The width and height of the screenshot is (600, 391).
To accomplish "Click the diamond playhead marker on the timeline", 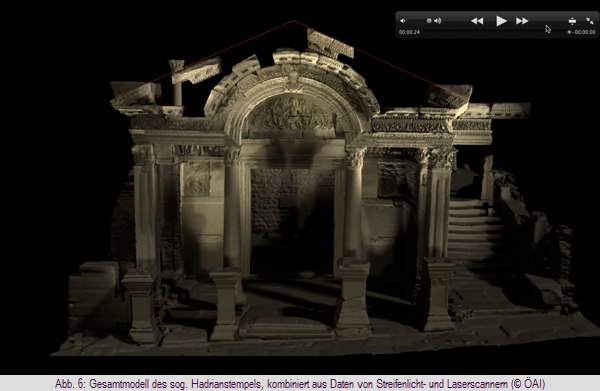I will [569, 32].
